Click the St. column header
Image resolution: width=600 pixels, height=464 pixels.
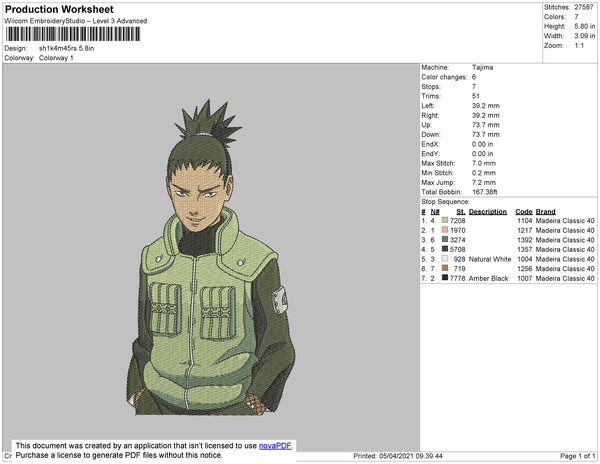(461, 212)
